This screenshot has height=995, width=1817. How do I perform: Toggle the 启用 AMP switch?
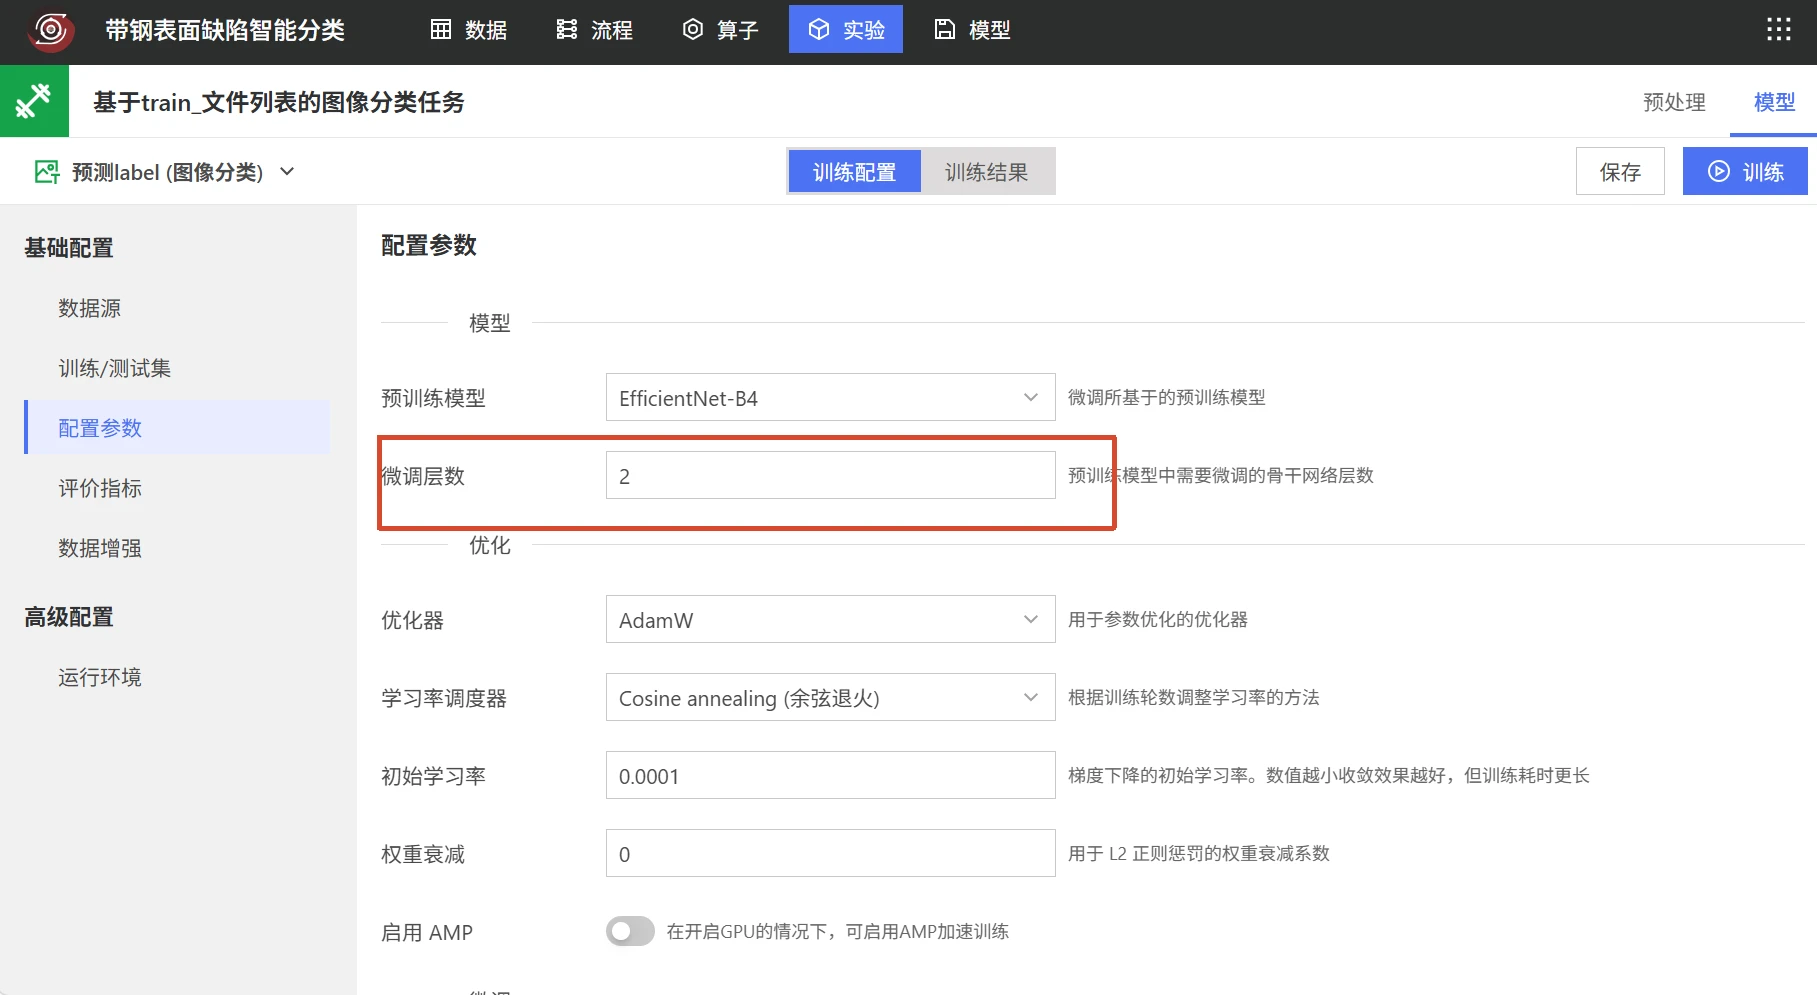coord(630,931)
